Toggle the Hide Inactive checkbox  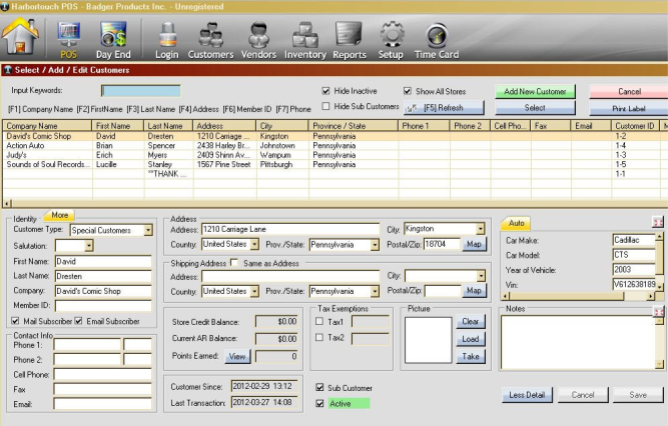[326, 91]
